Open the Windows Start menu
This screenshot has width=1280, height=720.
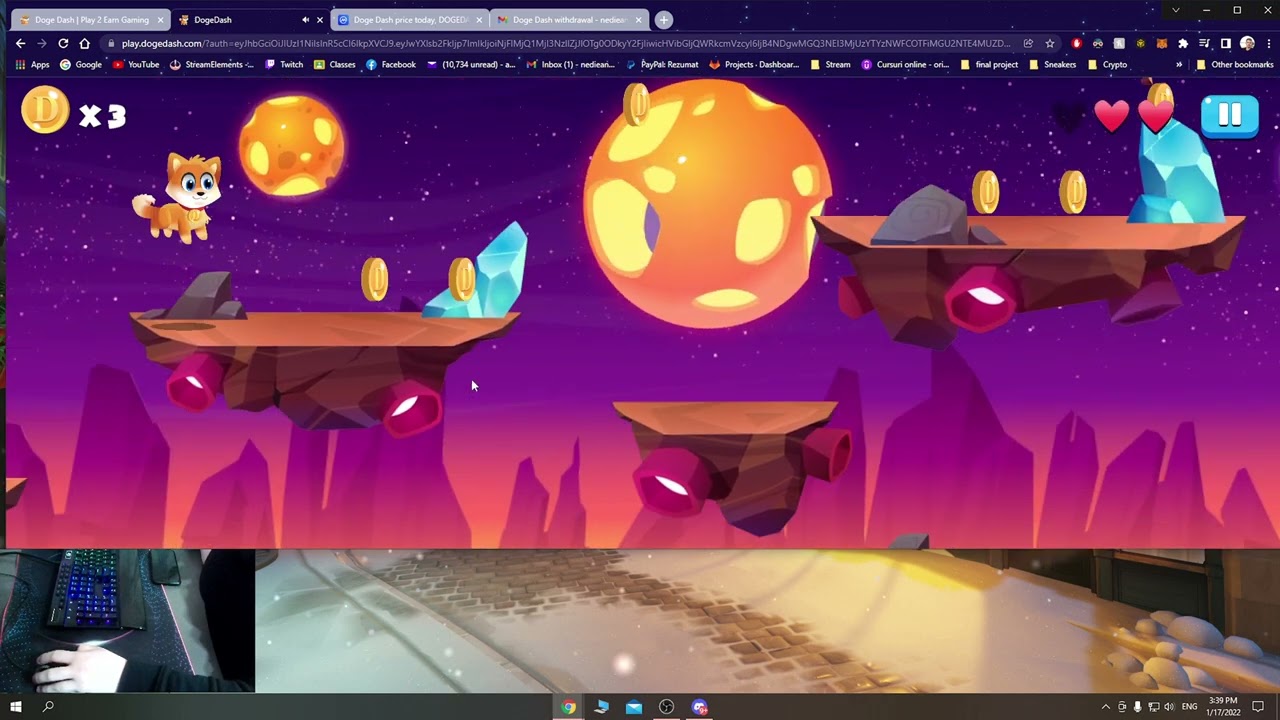point(16,707)
